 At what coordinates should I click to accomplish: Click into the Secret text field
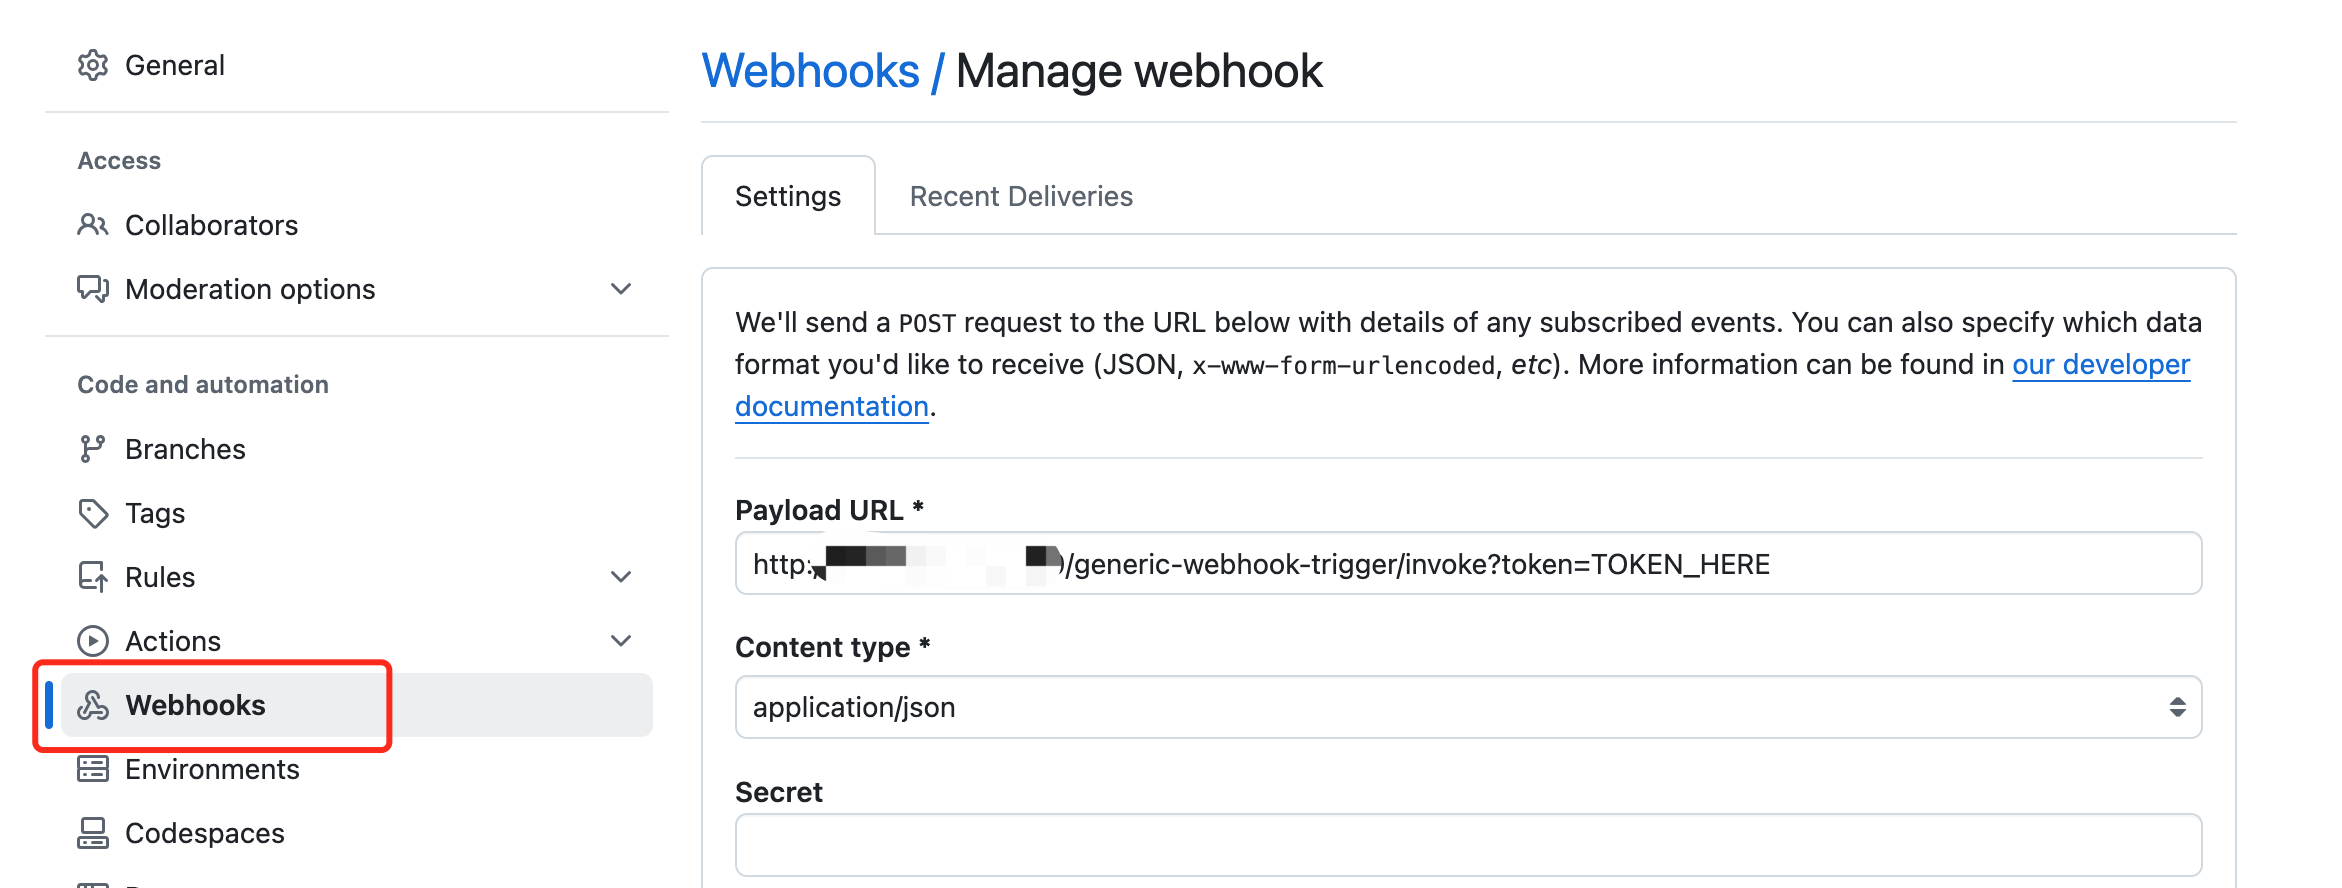point(1468,845)
